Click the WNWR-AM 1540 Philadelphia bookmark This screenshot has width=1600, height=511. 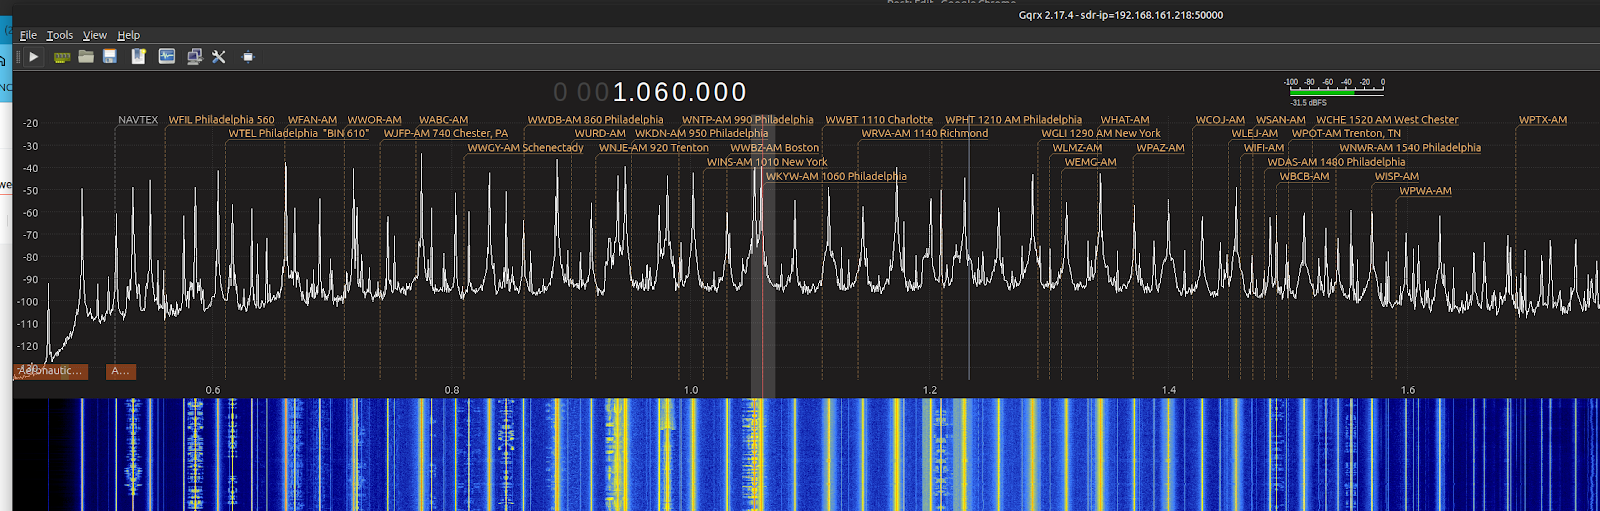1410,148
